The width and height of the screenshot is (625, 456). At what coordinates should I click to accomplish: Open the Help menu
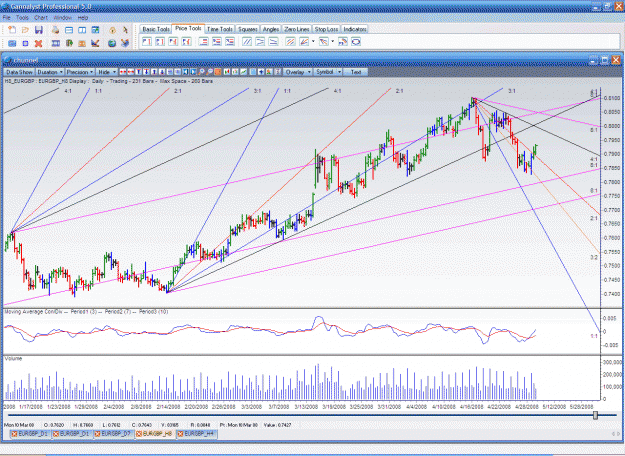click(83, 18)
